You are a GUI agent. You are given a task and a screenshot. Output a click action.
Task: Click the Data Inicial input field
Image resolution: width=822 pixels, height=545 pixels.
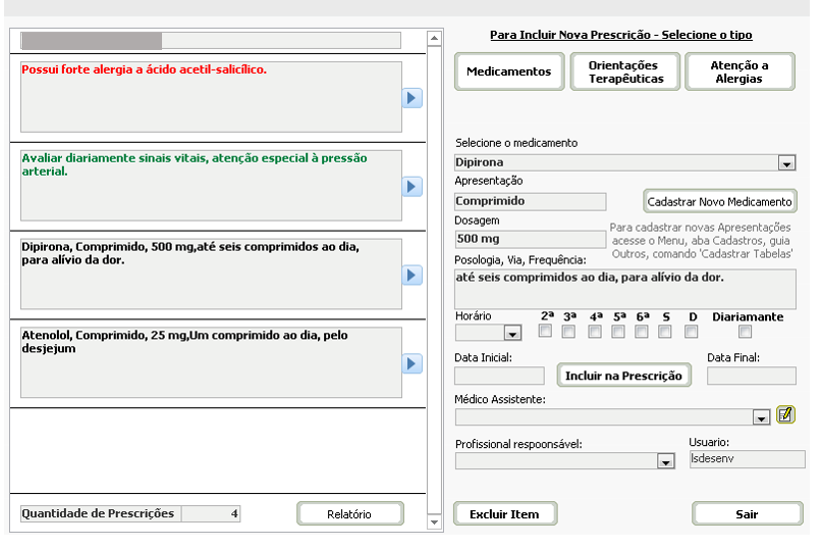click(499, 376)
